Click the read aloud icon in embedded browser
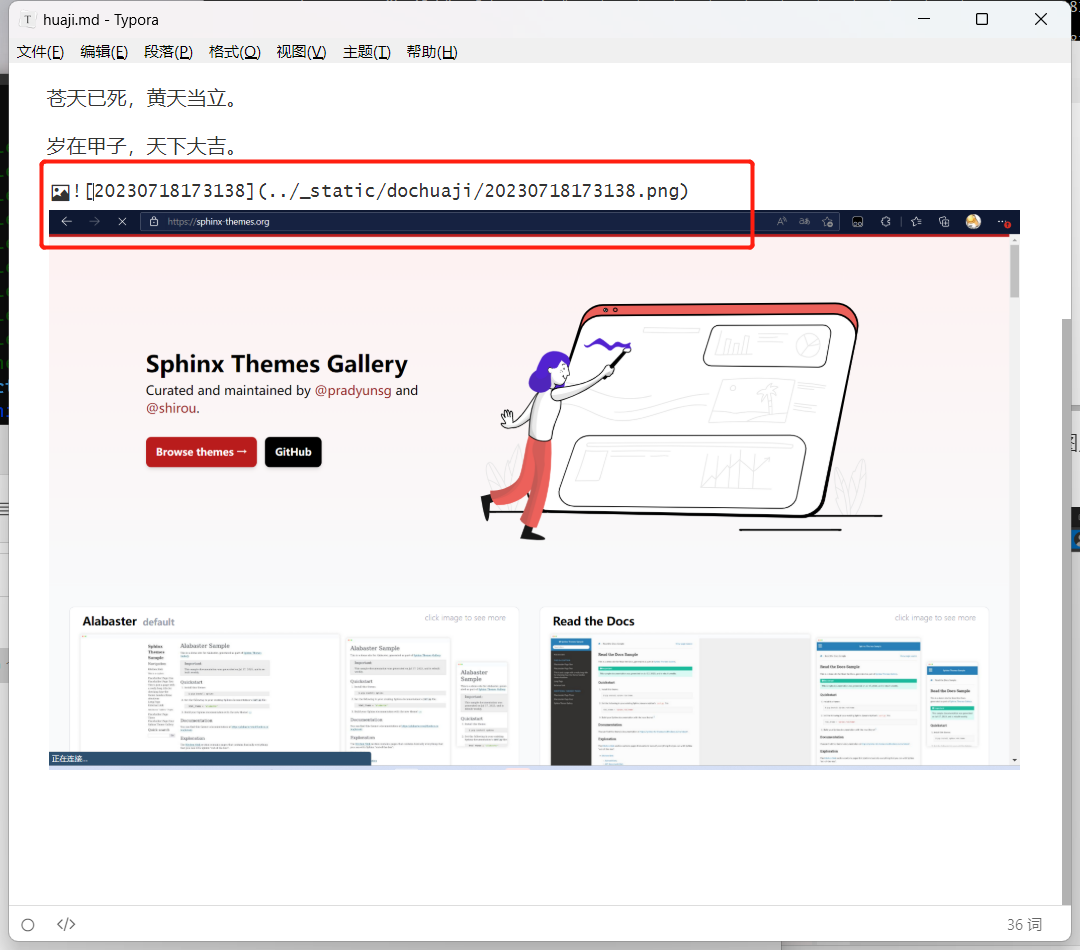Image resolution: width=1080 pixels, height=950 pixels. (781, 221)
